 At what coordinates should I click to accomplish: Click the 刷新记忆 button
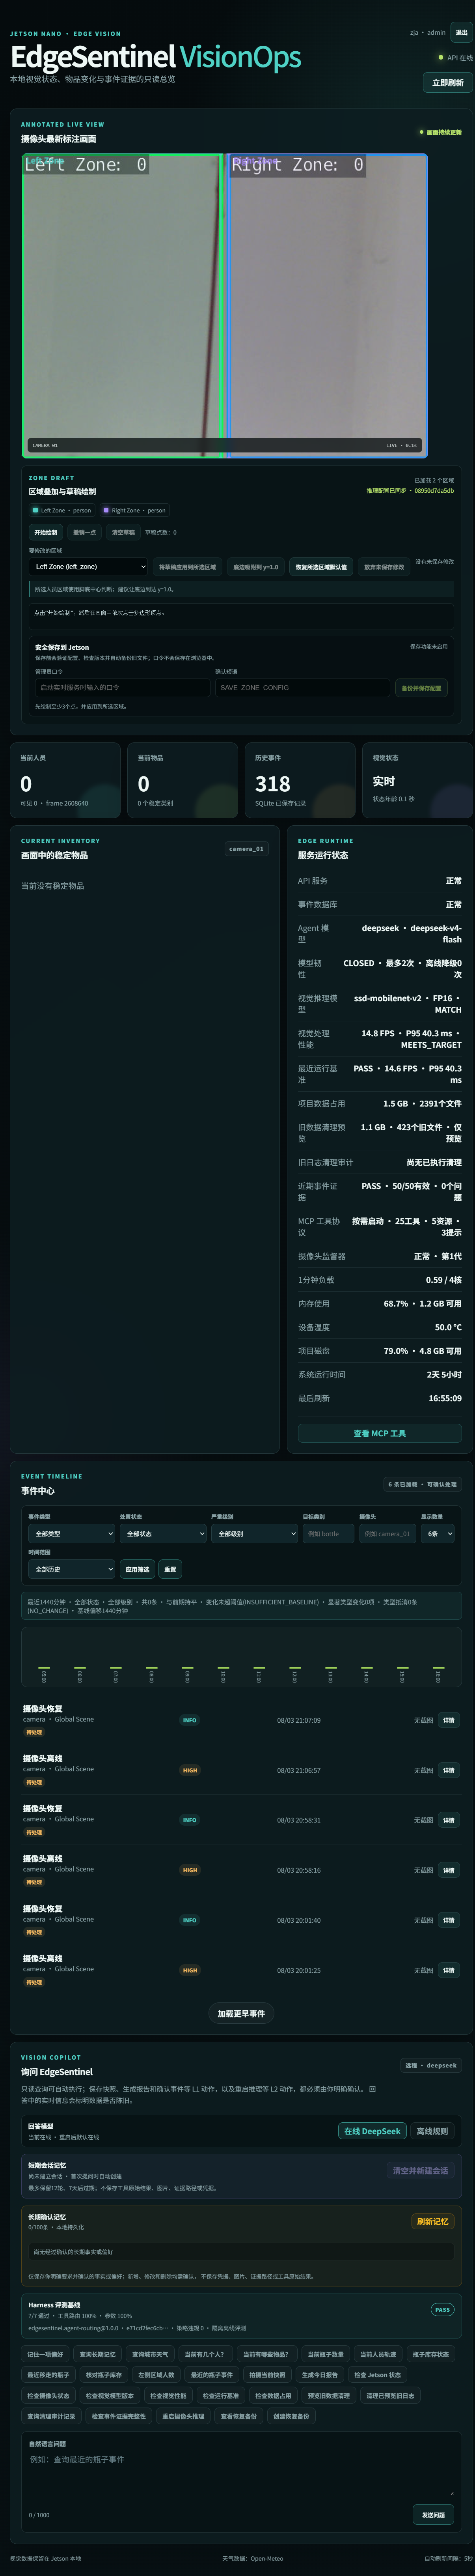(432, 2221)
